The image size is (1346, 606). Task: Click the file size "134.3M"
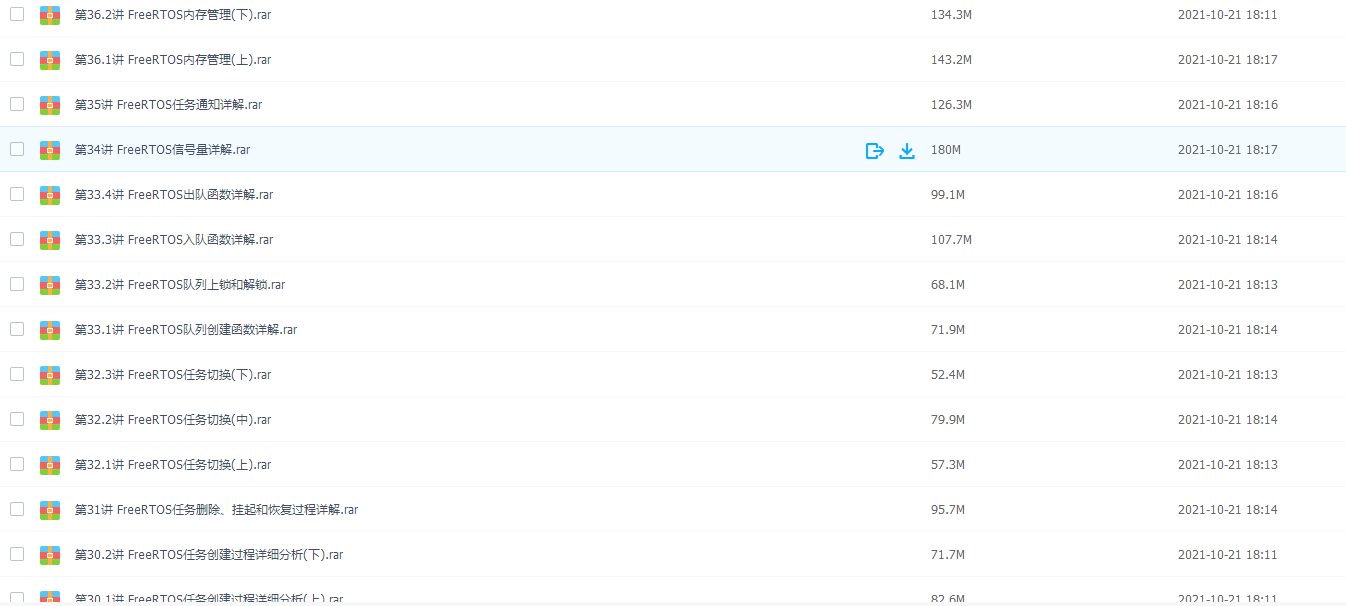(951, 15)
